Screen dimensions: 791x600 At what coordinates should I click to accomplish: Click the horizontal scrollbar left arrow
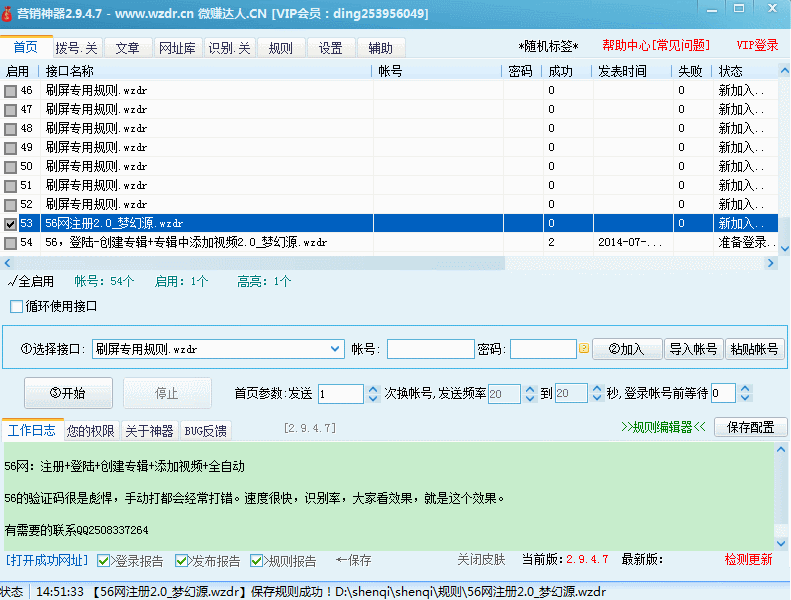(8, 262)
